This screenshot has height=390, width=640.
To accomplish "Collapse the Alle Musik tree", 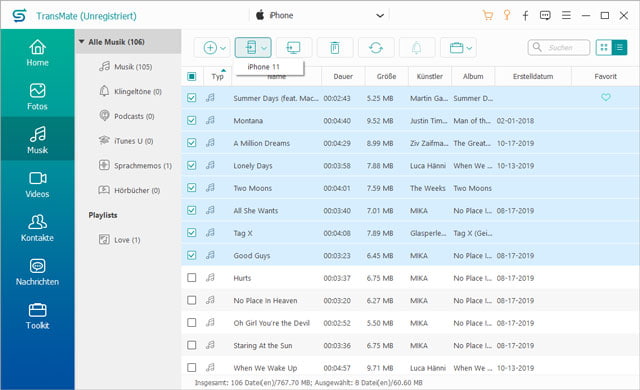I will (82, 42).
